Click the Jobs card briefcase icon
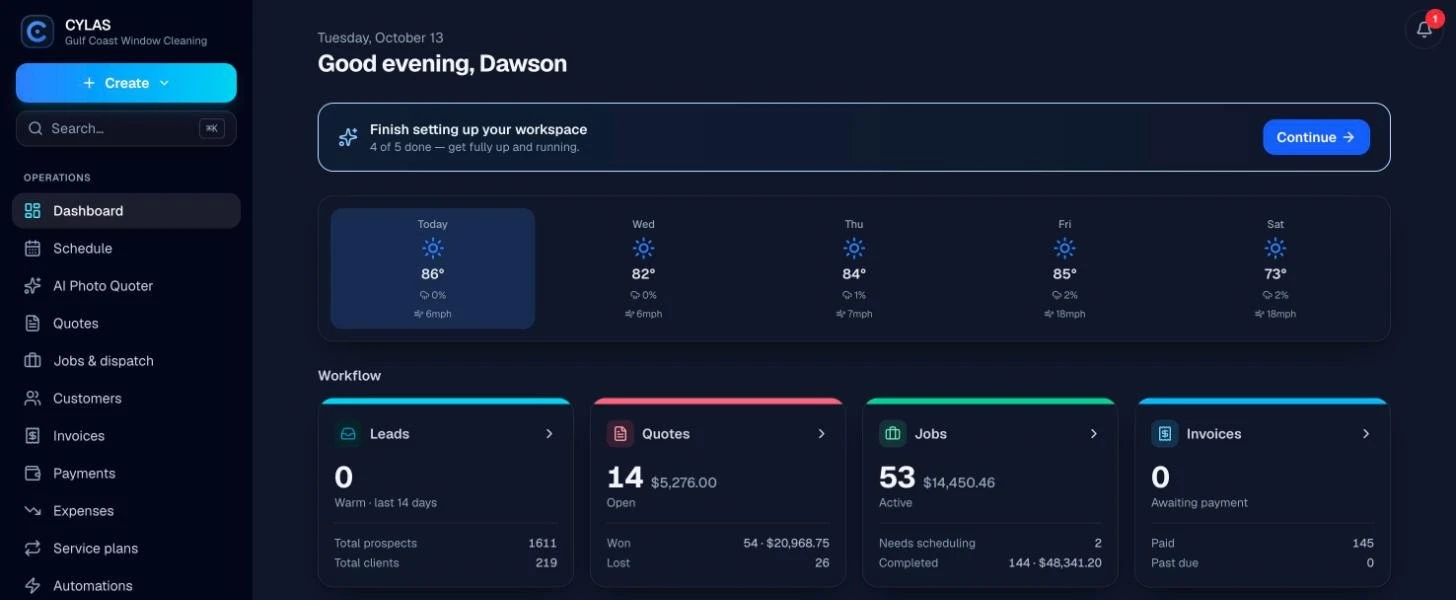 (x=892, y=434)
